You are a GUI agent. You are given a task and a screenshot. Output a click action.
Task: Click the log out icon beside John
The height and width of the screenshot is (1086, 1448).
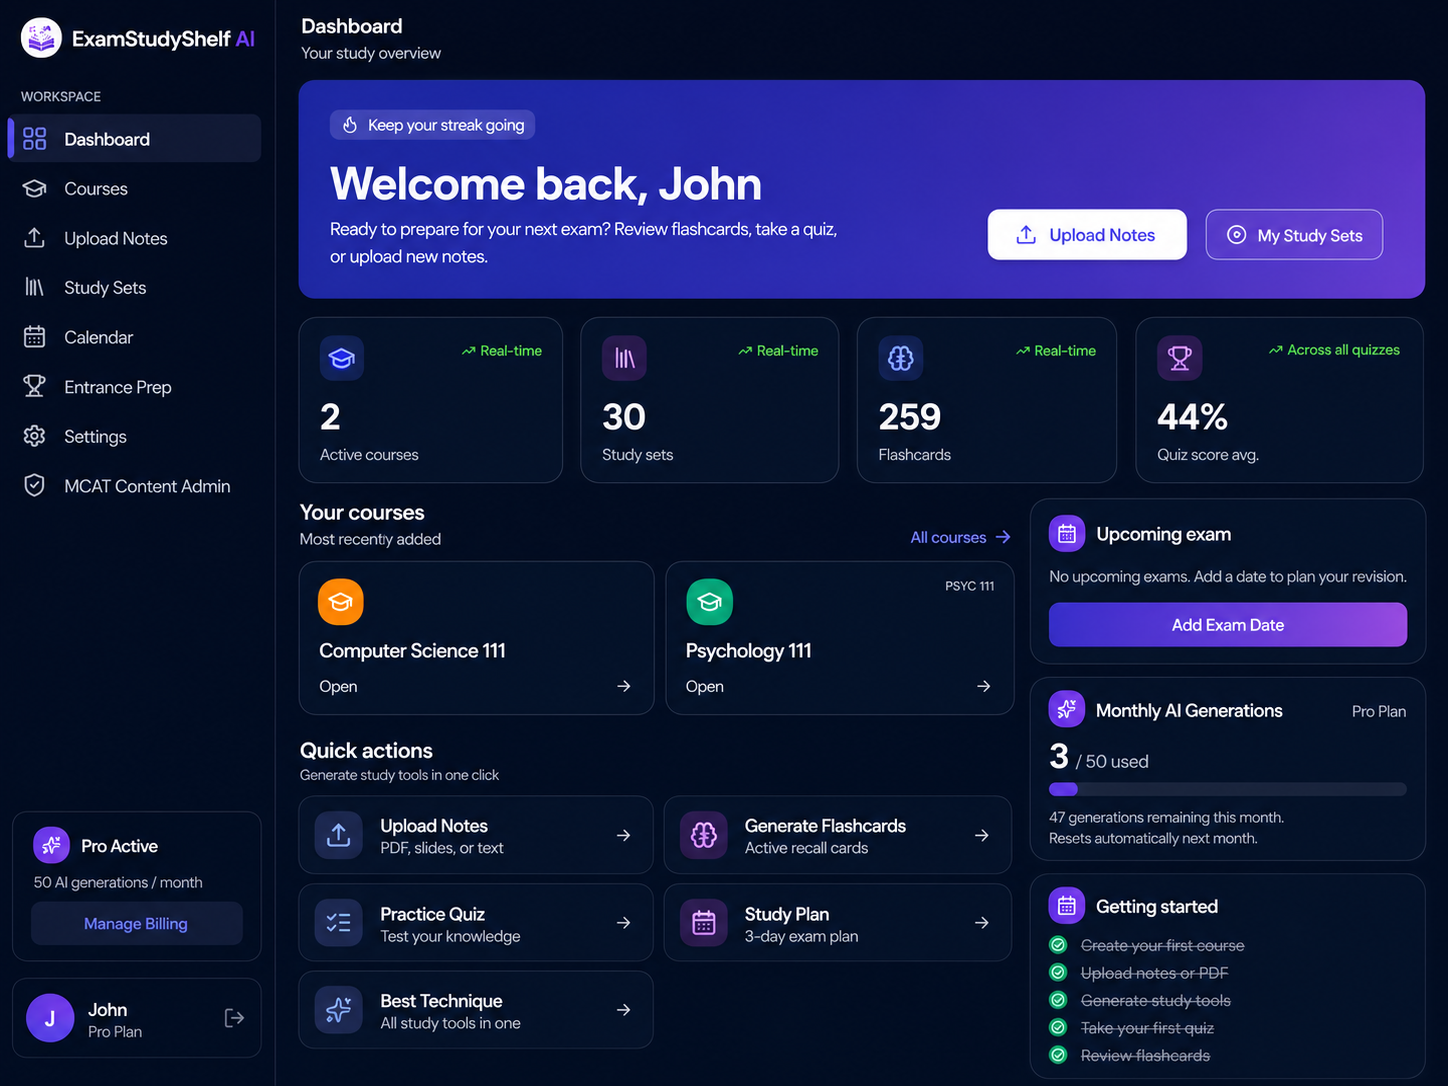[234, 1018]
